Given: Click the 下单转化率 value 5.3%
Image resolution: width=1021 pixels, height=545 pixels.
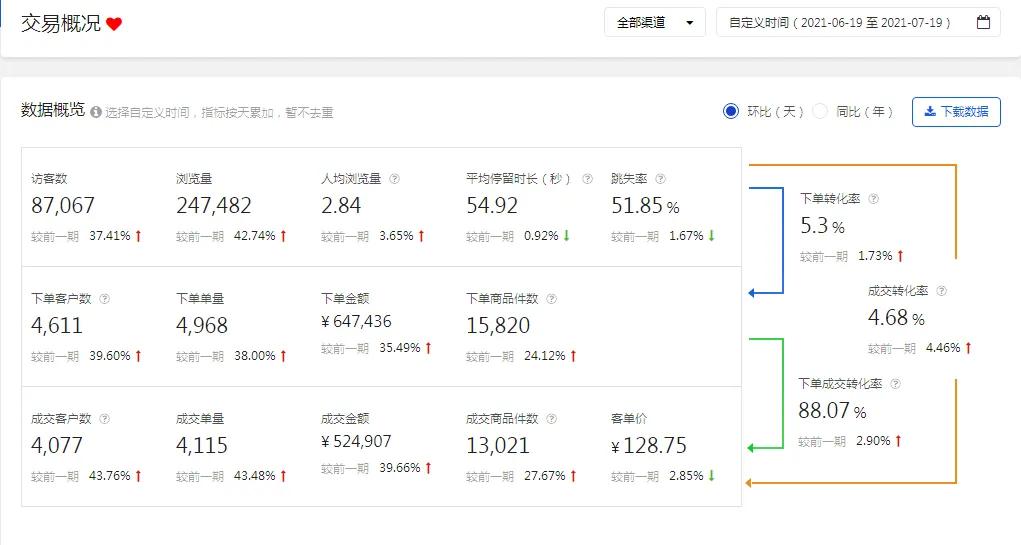Looking at the screenshot, I should [x=822, y=226].
